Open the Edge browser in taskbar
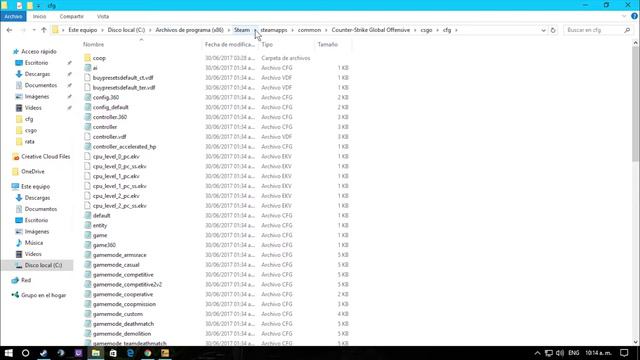Screen dimensions: 640x360 (130, 353)
